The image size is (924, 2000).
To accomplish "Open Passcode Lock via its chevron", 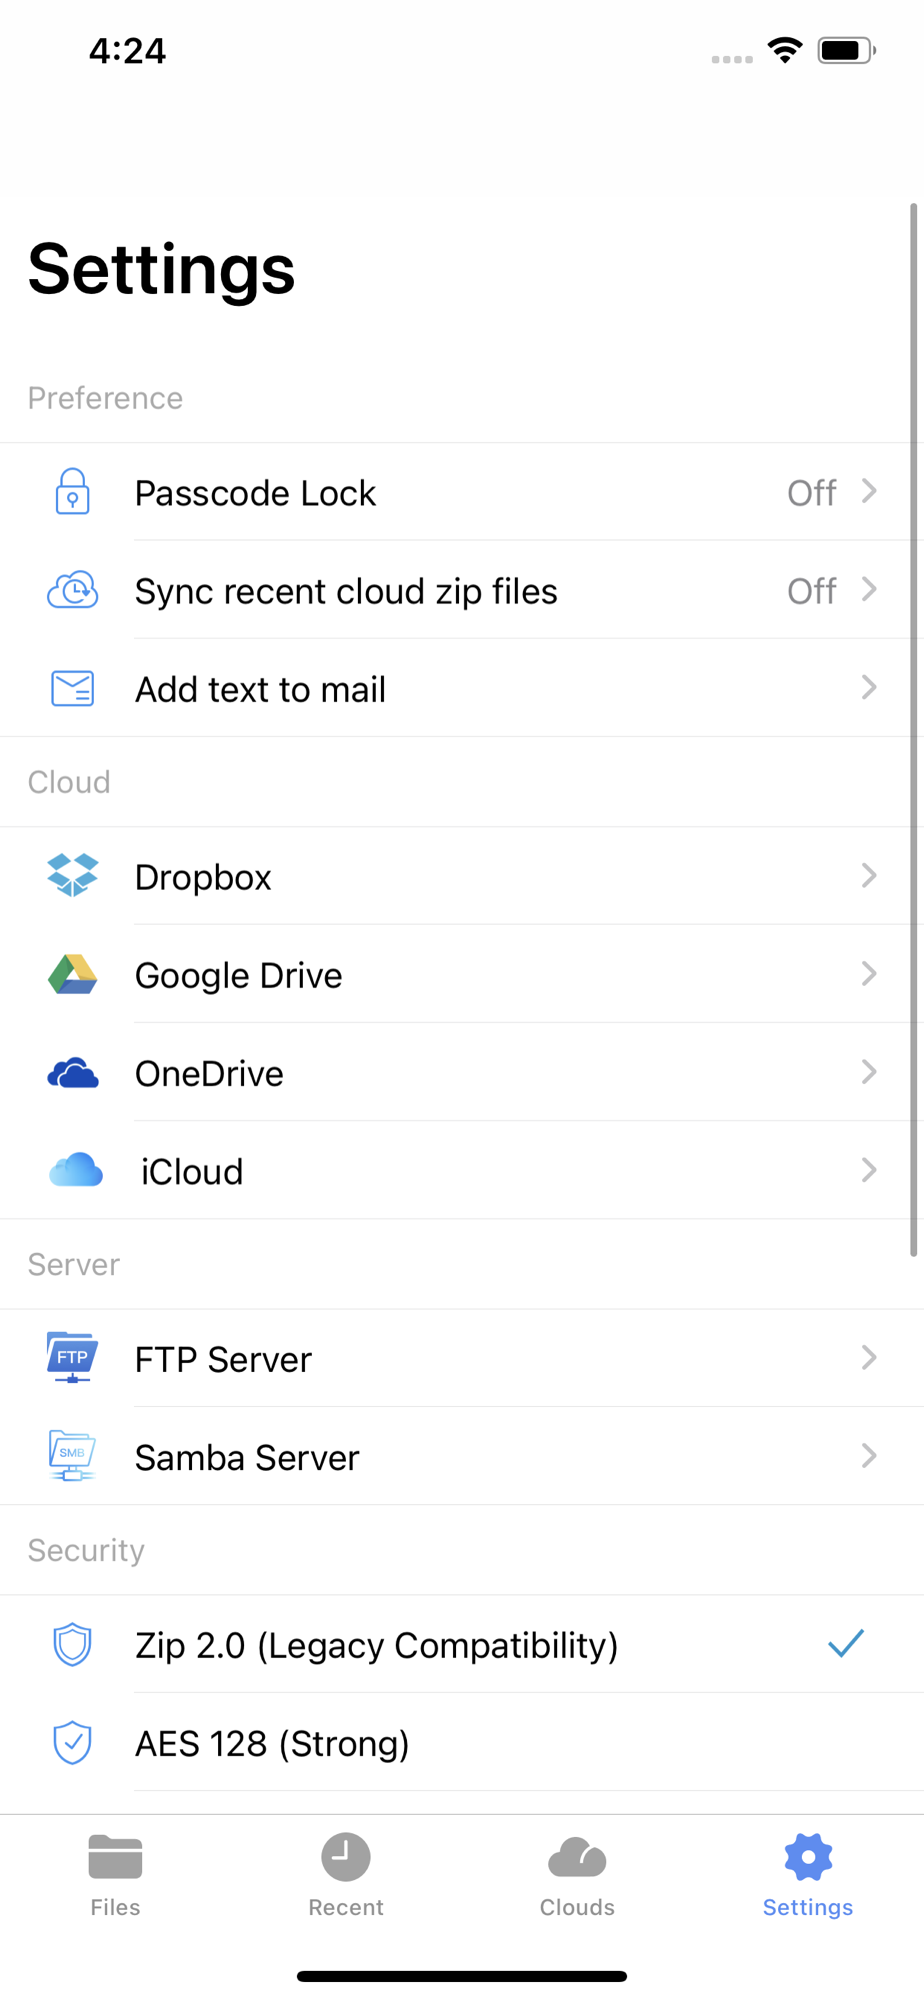I will [869, 491].
